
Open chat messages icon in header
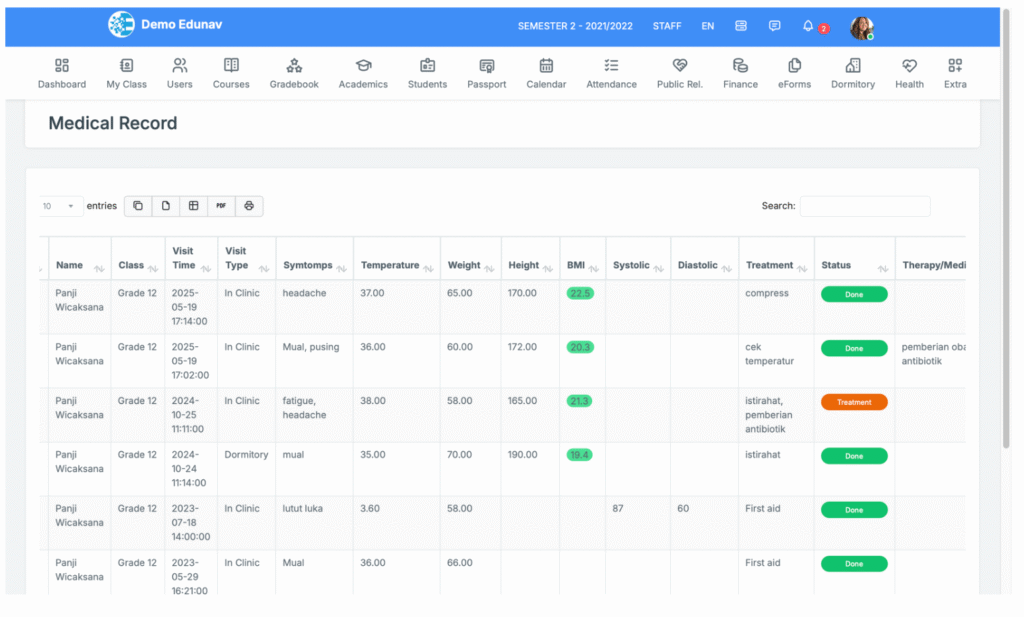pyautogui.click(x=775, y=26)
